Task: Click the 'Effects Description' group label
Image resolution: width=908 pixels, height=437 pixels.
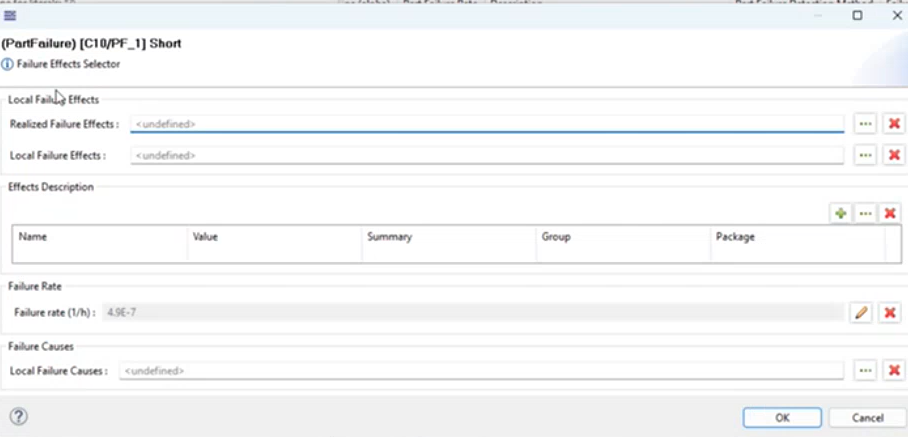Action: coord(51,187)
